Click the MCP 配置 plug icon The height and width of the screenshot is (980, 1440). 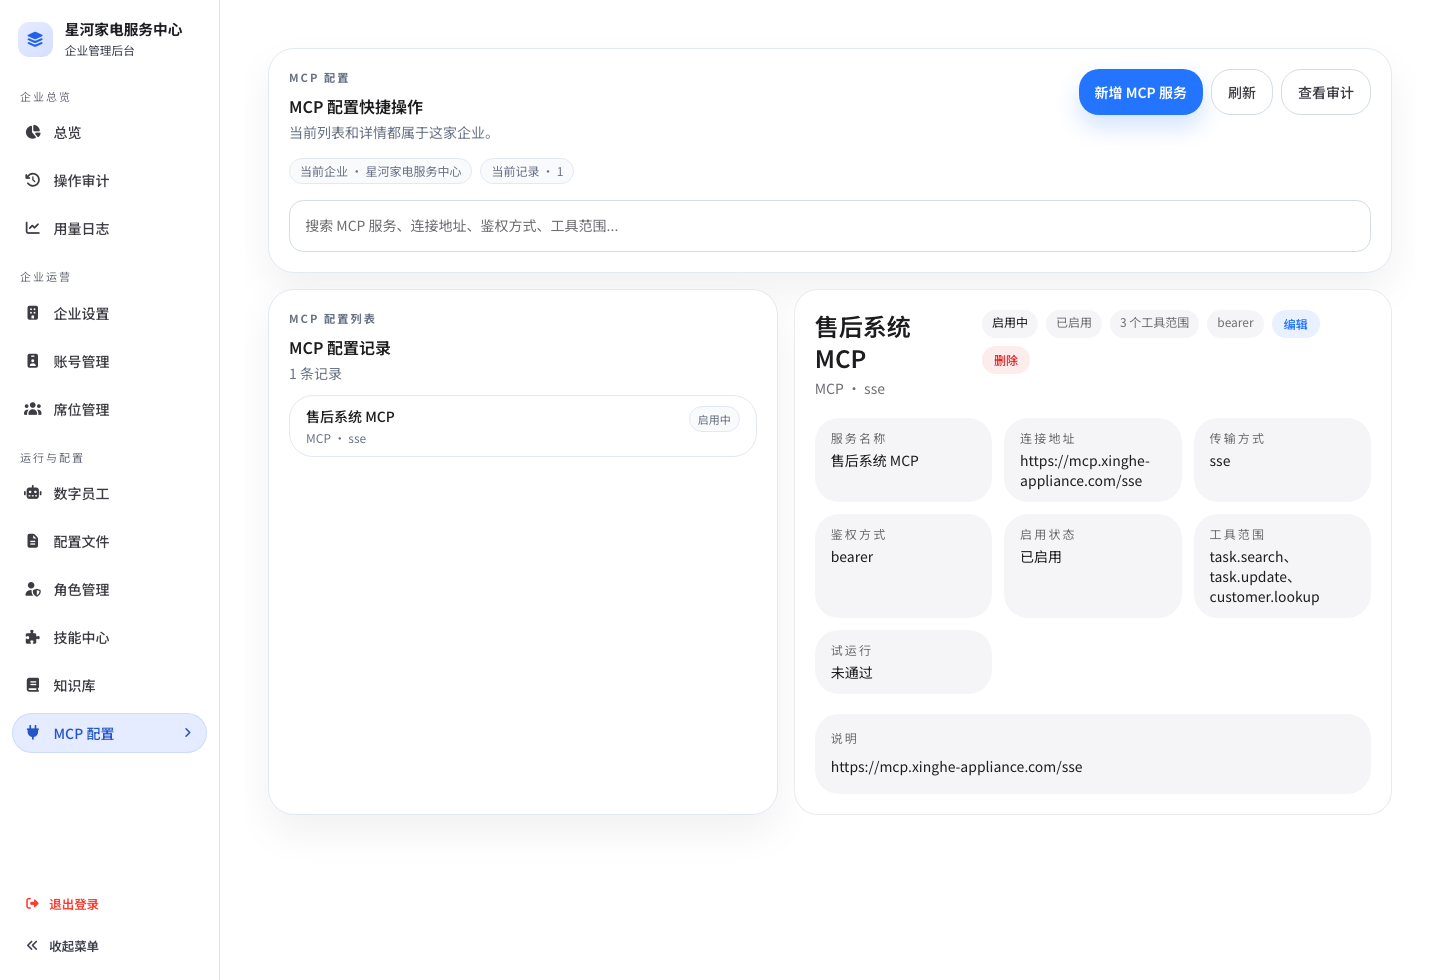click(x=33, y=733)
